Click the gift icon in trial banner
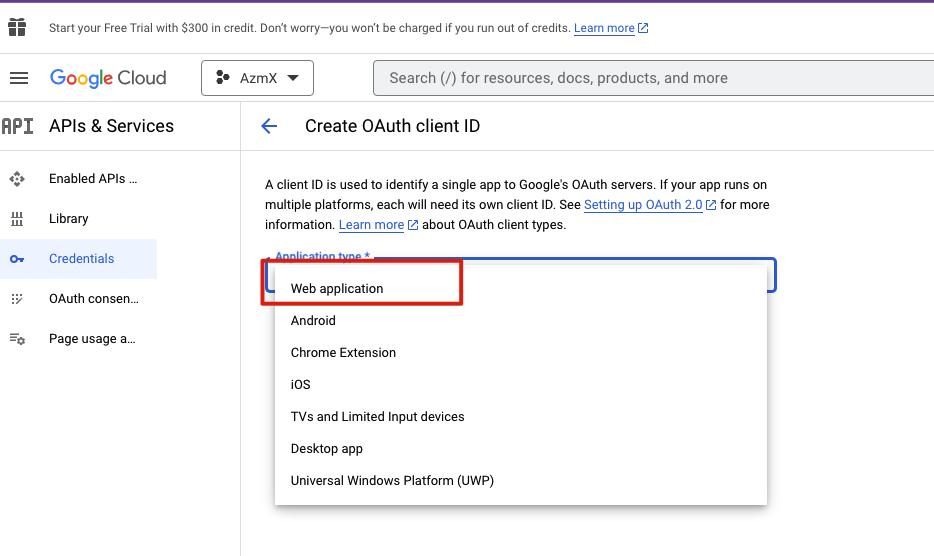Image resolution: width=934 pixels, height=556 pixels. [17, 27]
